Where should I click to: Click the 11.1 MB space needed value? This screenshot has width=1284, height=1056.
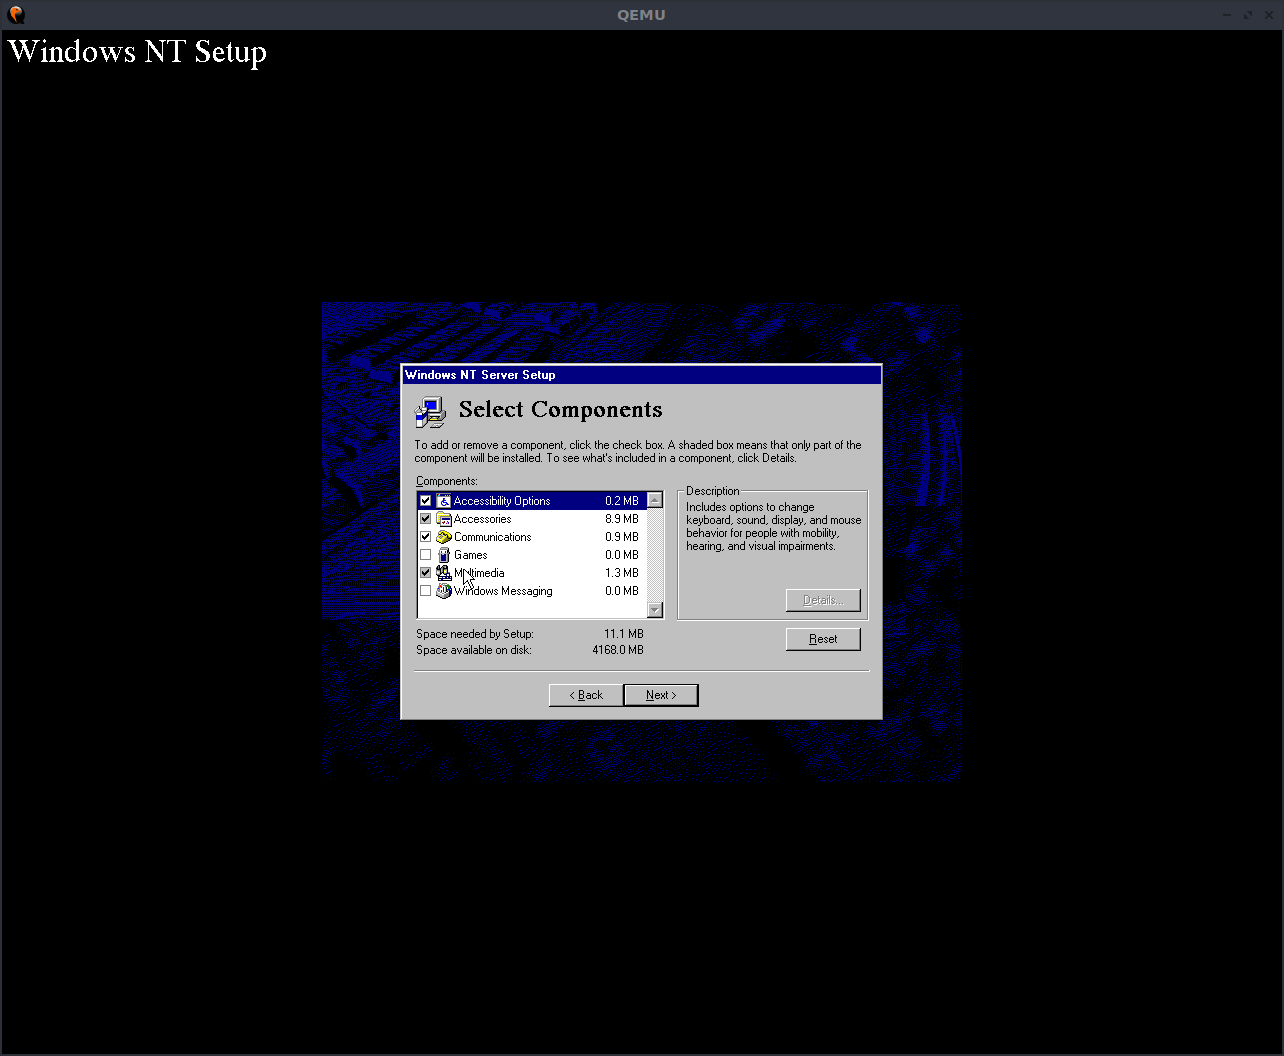click(624, 634)
